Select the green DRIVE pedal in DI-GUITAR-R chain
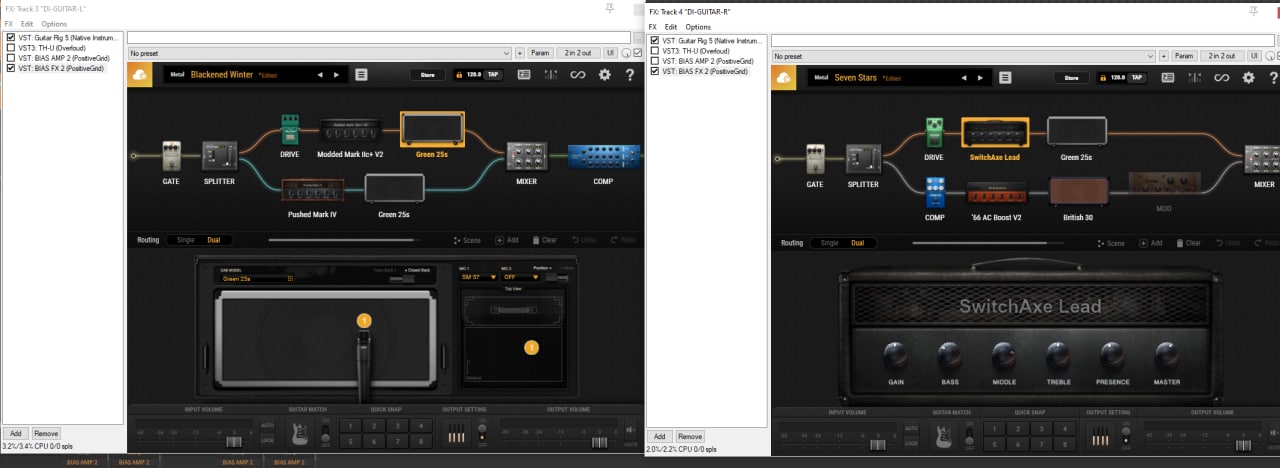 (x=934, y=132)
